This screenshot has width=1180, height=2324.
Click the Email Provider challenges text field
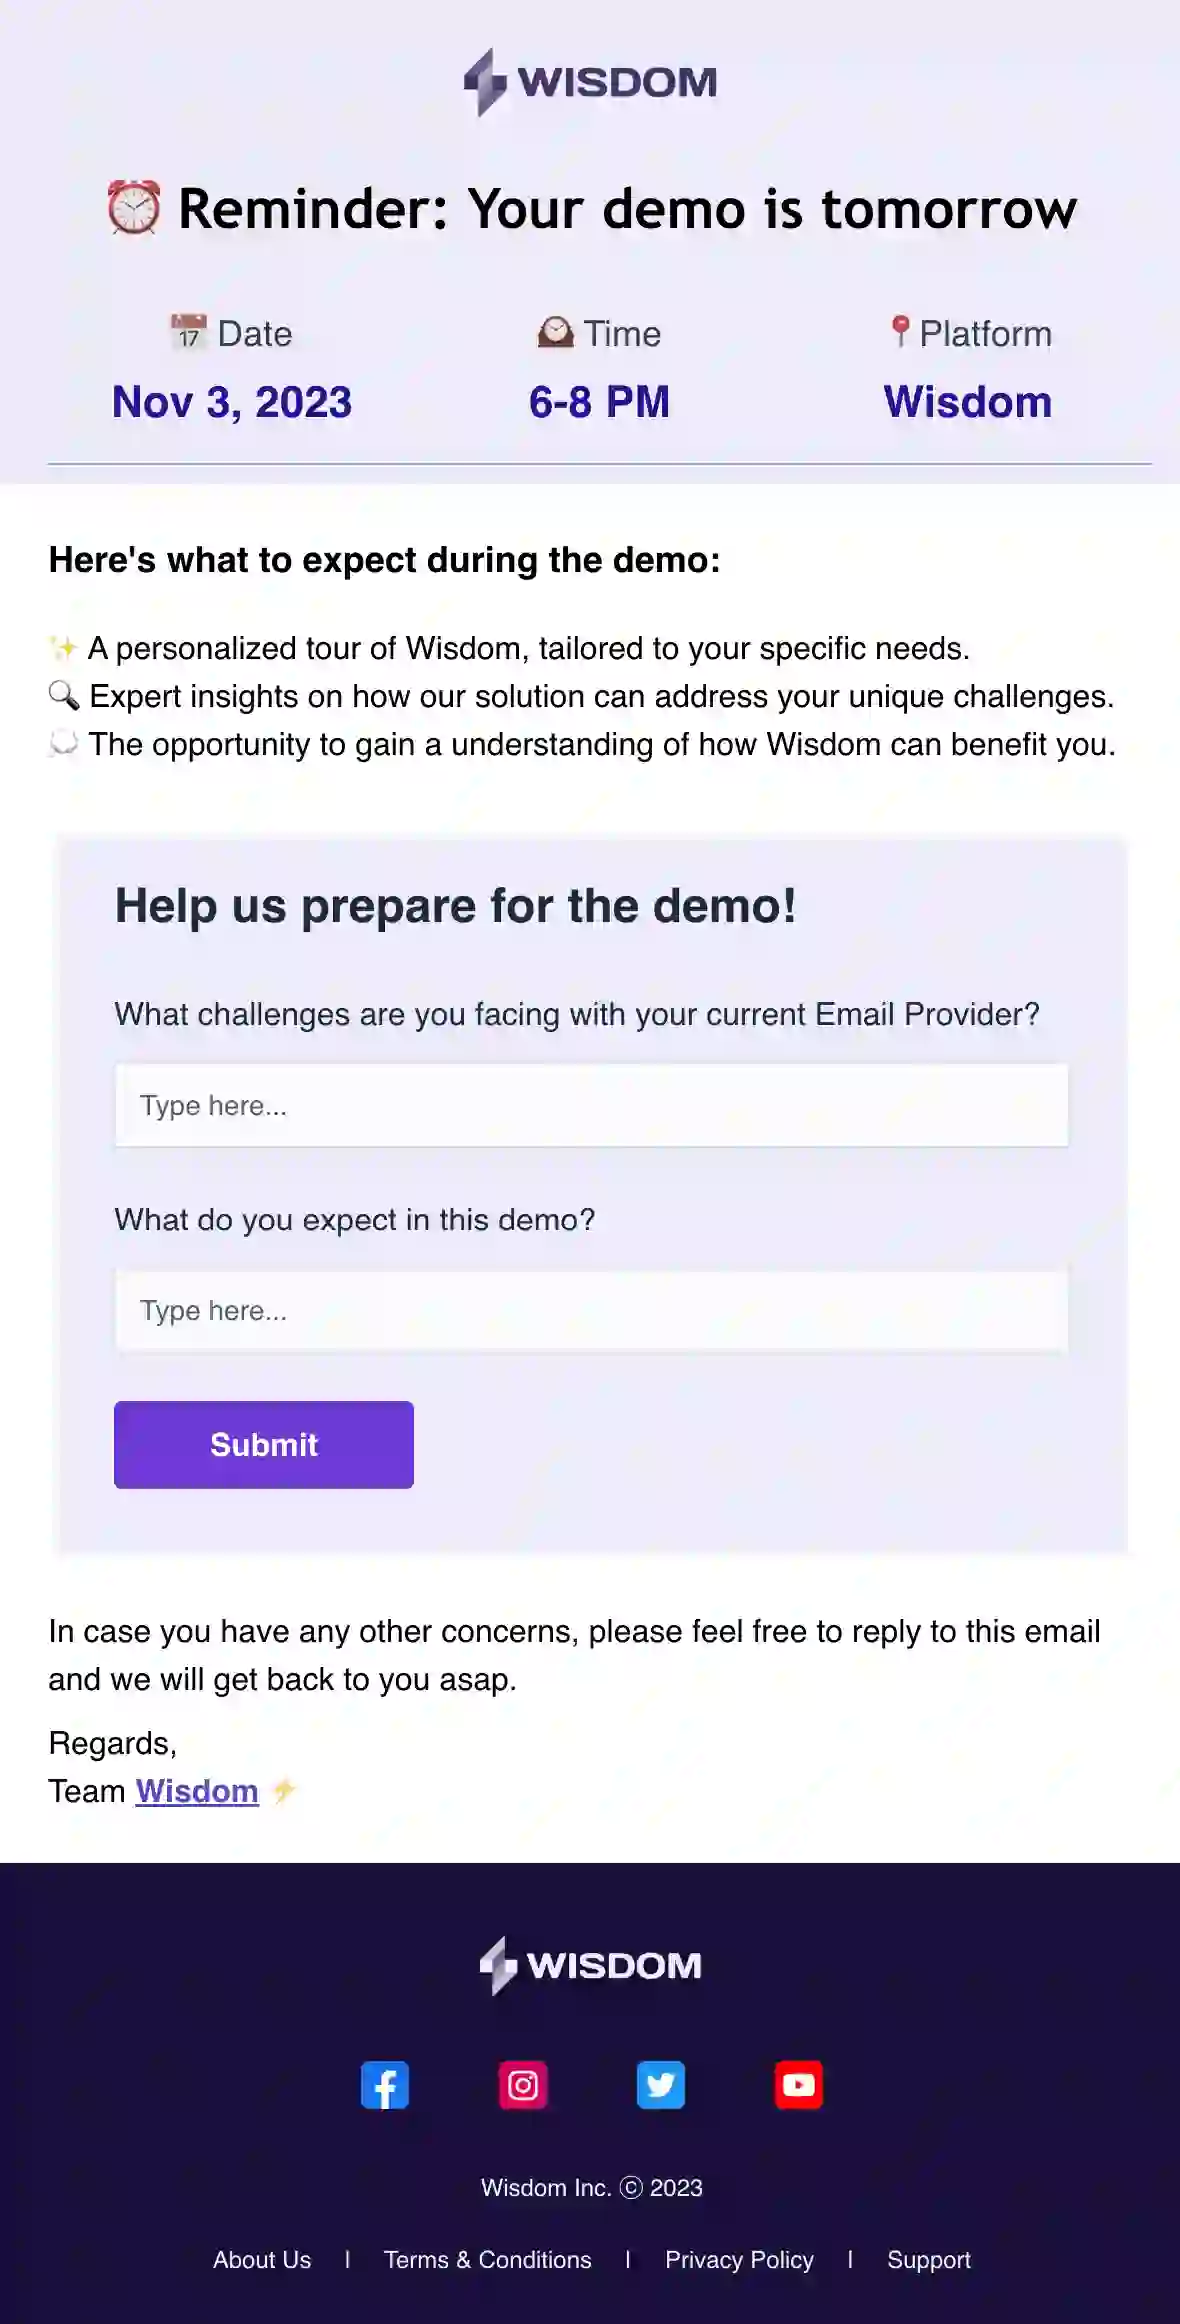pos(592,1105)
